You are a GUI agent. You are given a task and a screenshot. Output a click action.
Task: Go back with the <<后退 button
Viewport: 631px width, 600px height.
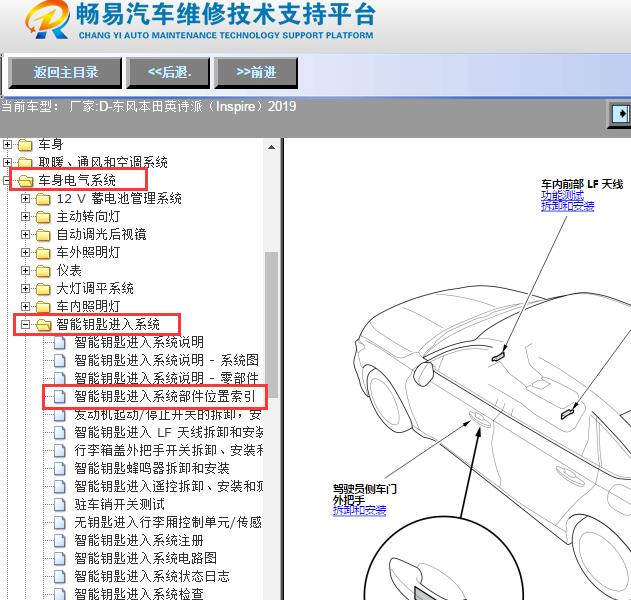tap(168, 72)
